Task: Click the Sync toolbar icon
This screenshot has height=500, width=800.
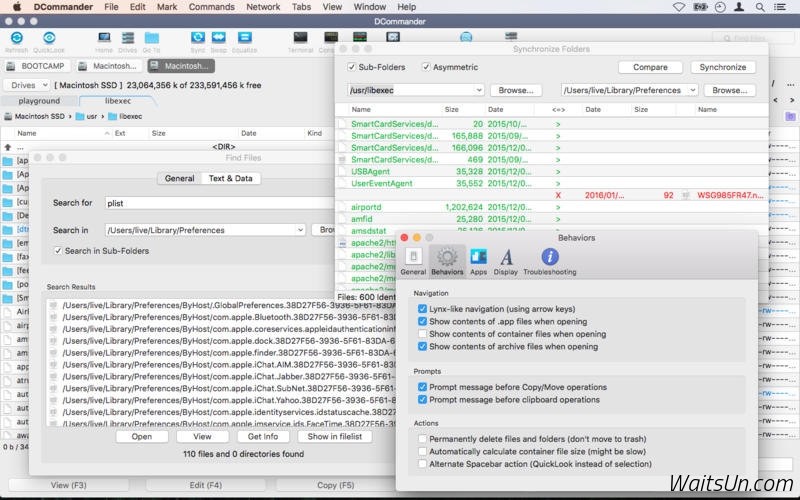Action: [x=197, y=38]
